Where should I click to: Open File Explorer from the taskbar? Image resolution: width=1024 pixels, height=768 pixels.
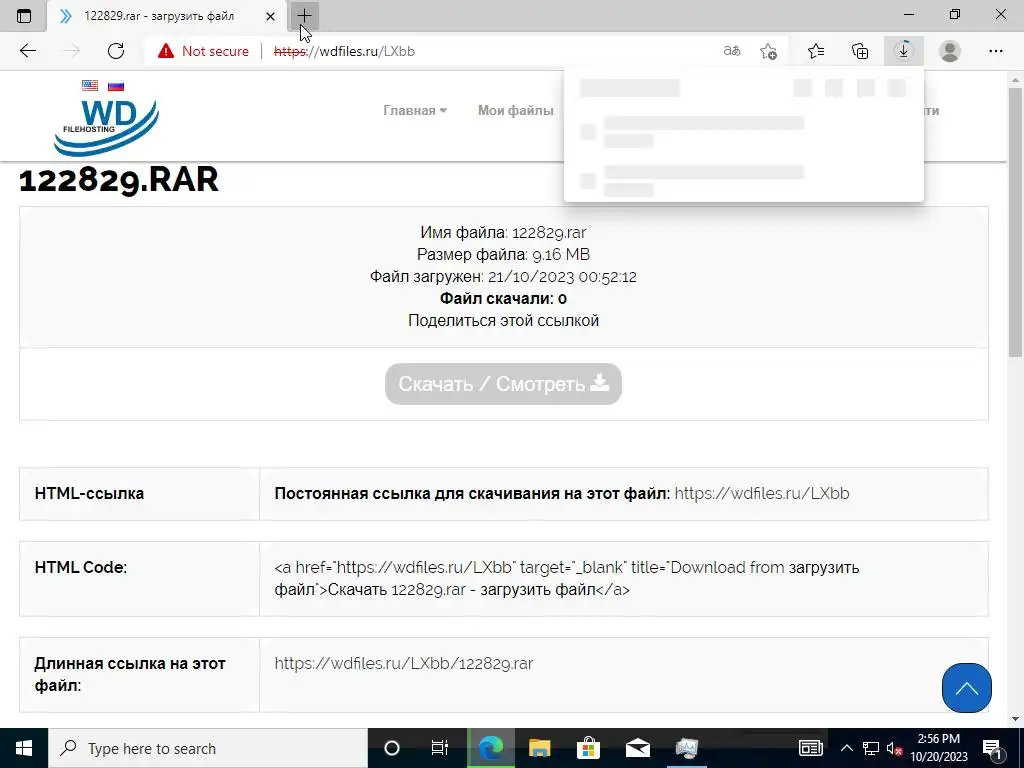[539, 748]
